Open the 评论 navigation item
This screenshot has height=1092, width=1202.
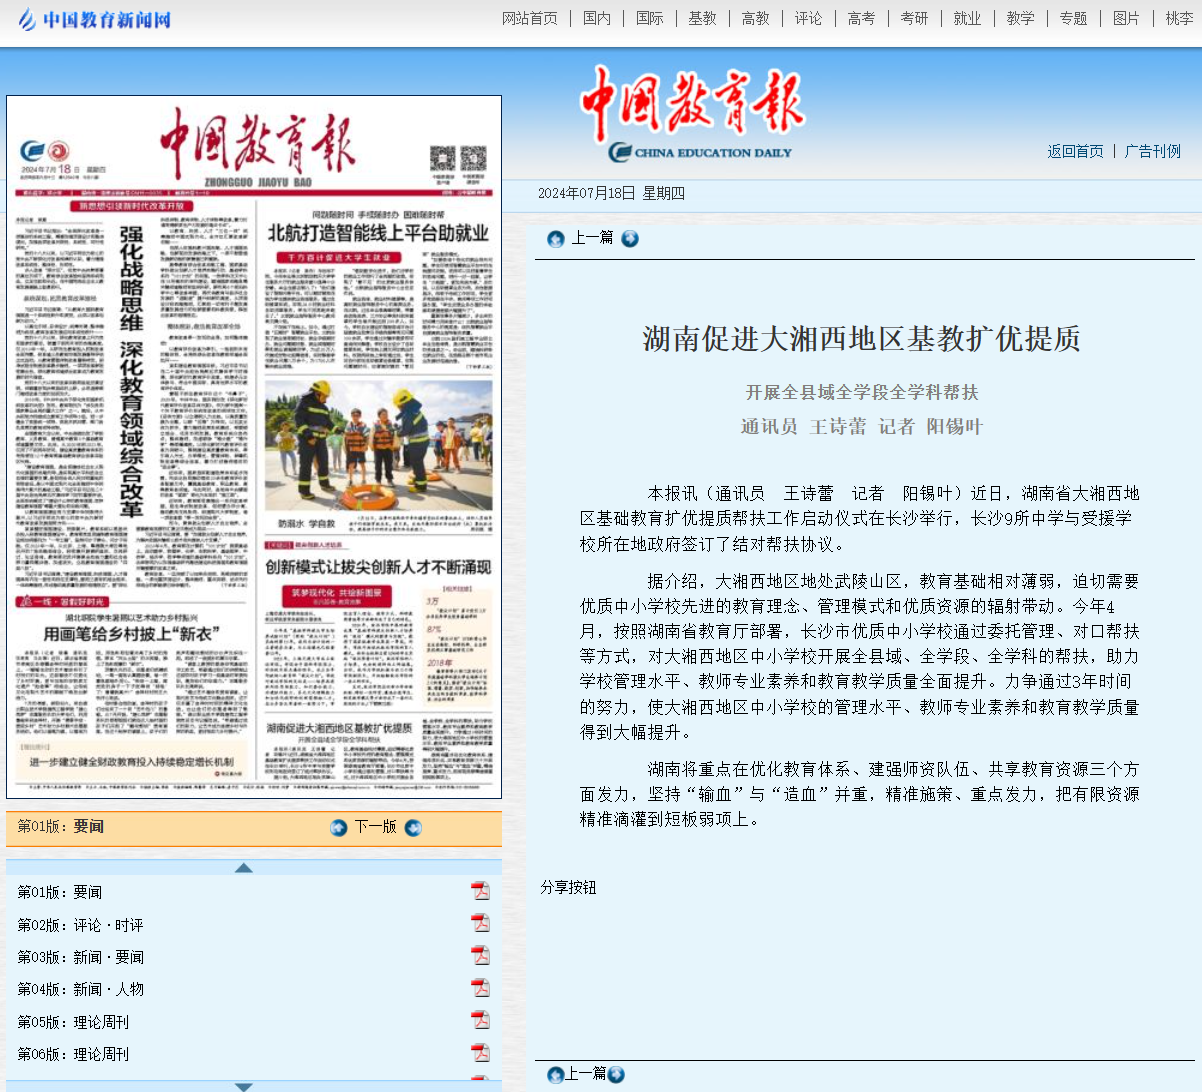coord(809,18)
